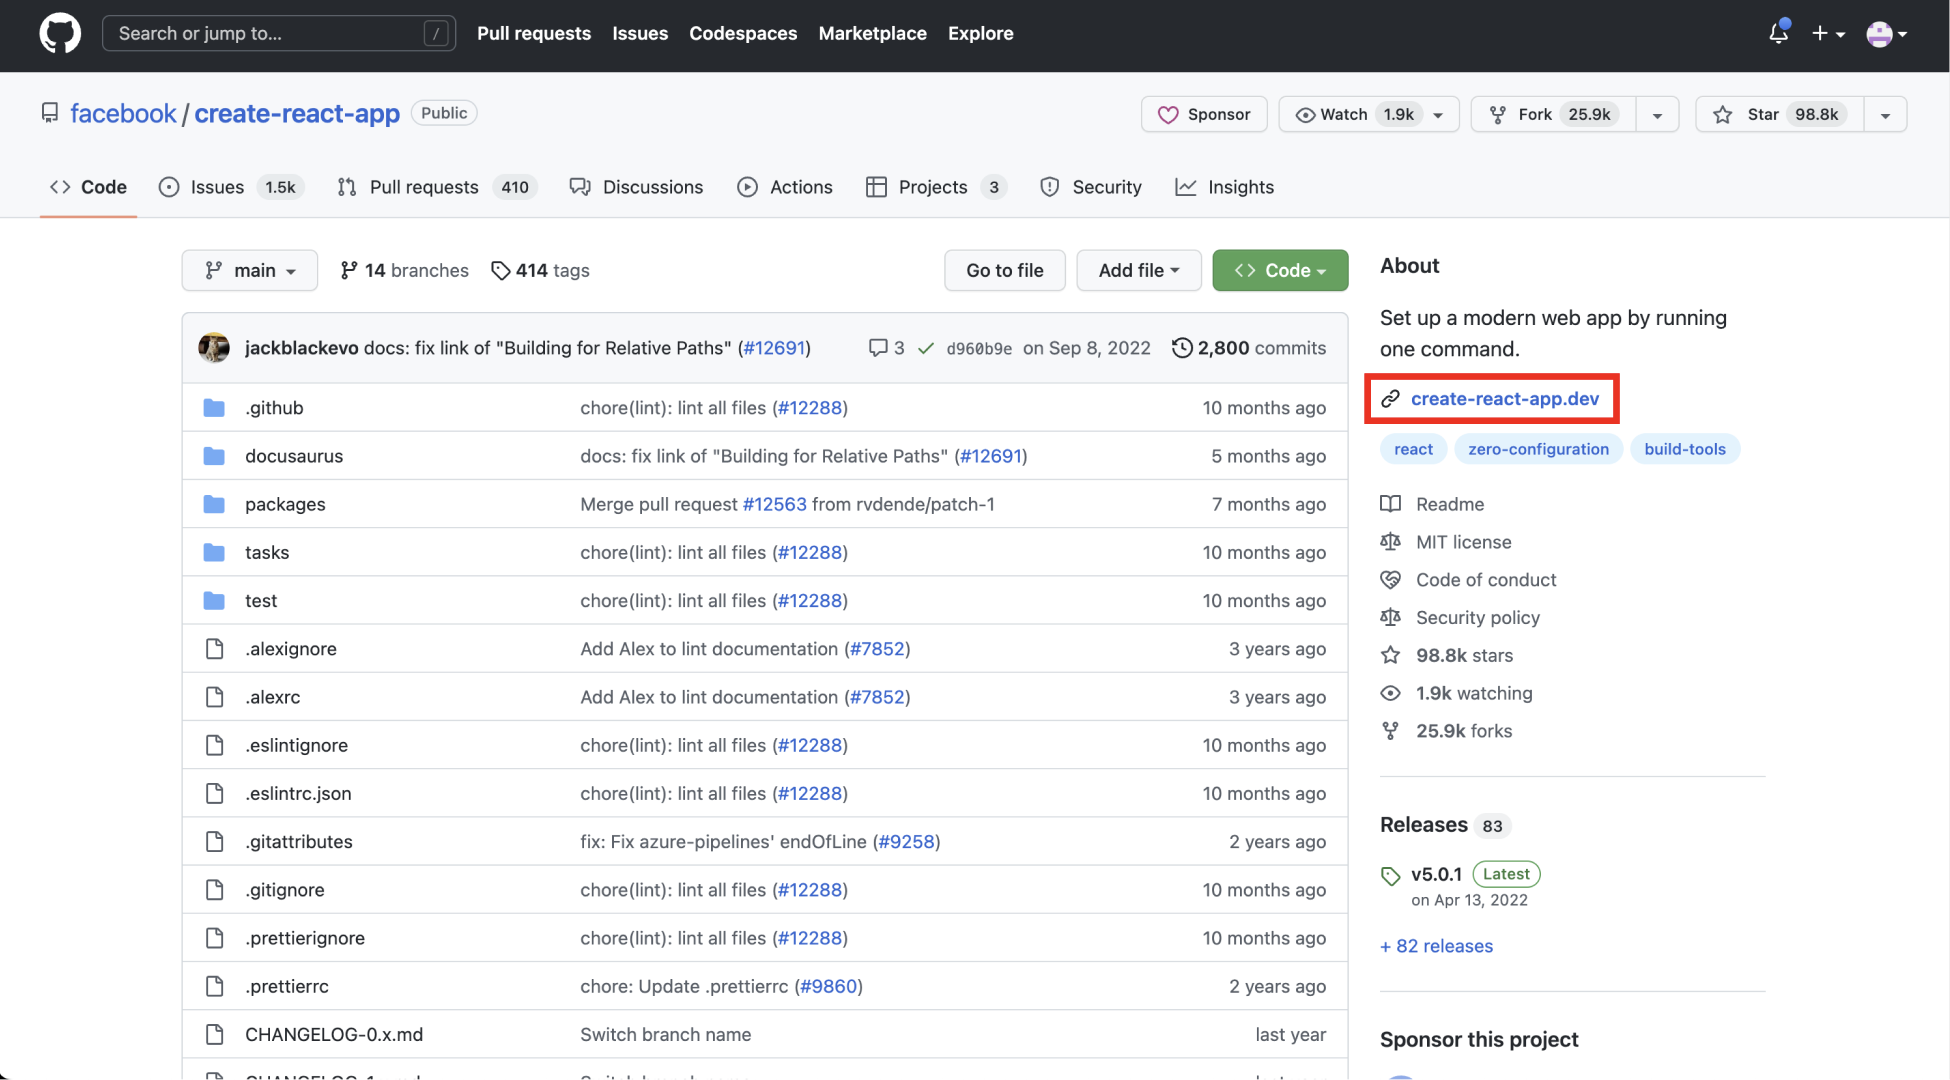Screen dimensions: 1950x1080
Task: Open the user avatar menu
Action: [x=1886, y=34]
